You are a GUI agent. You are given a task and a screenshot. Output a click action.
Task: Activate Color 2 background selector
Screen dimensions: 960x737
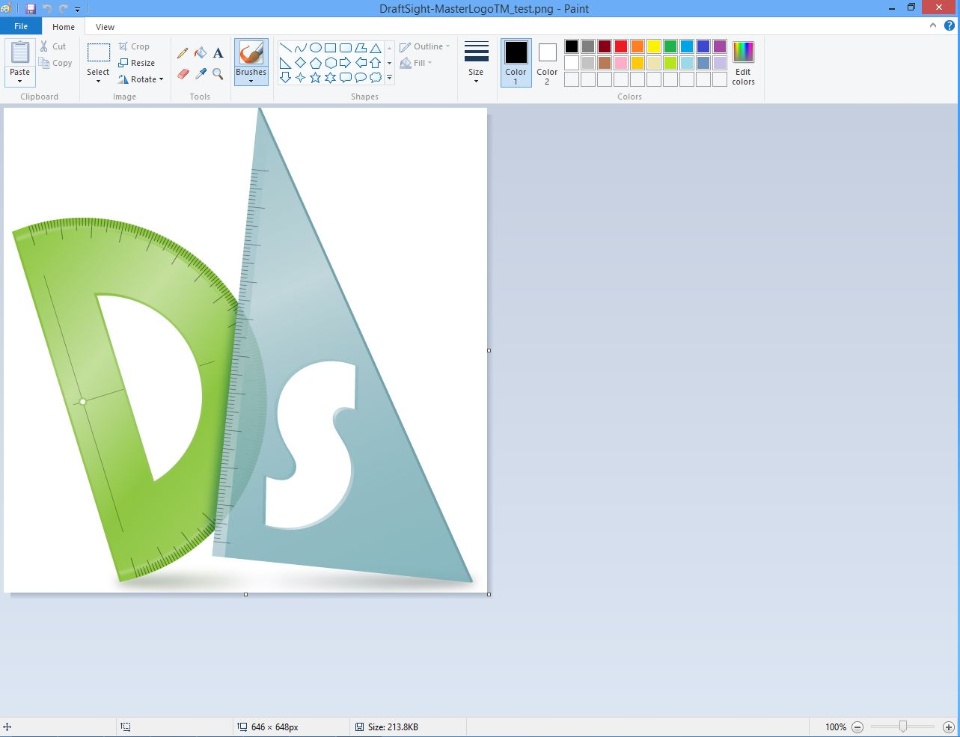coord(547,62)
